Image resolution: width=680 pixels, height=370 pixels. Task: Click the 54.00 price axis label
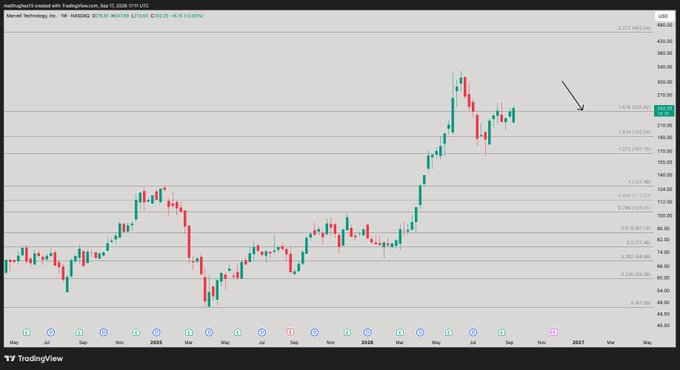[x=664, y=291]
